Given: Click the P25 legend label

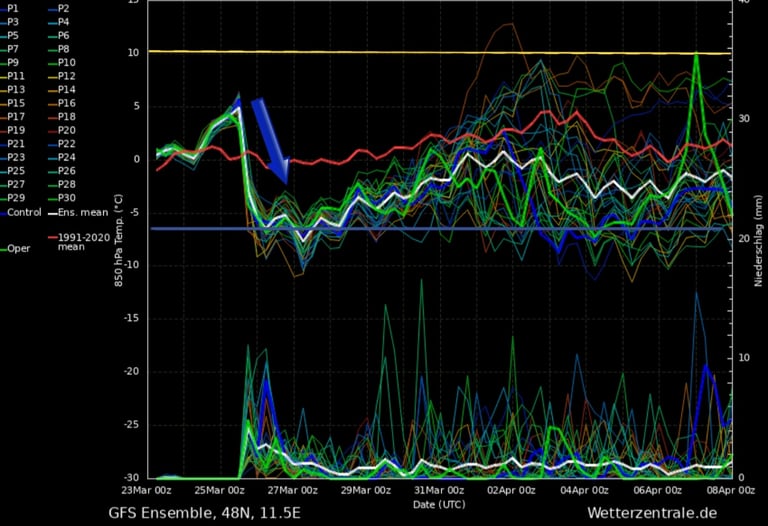Looking at the screenshot, I should point(16,171).
